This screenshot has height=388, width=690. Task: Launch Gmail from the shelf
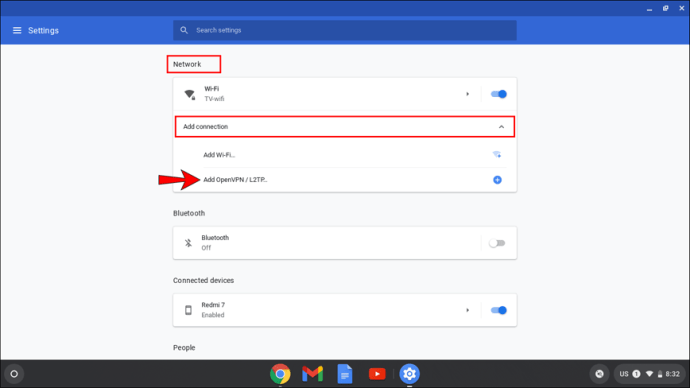[x=312, y=374]
